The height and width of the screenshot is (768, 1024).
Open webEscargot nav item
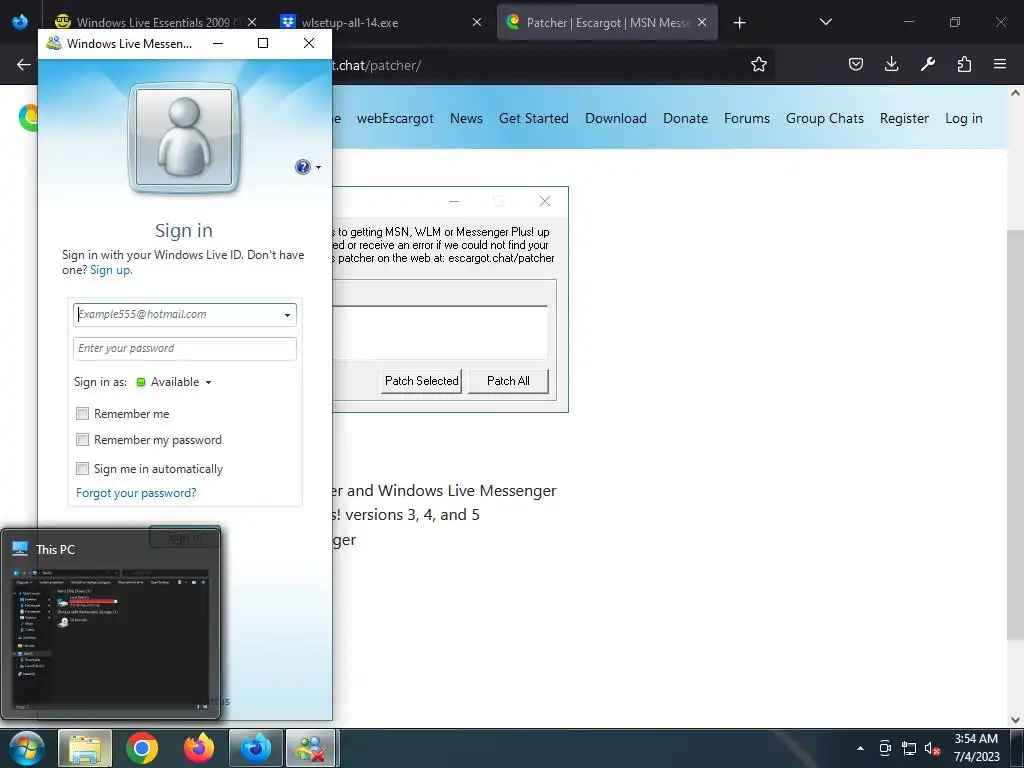pyautogui.click(x=395, y=118)
